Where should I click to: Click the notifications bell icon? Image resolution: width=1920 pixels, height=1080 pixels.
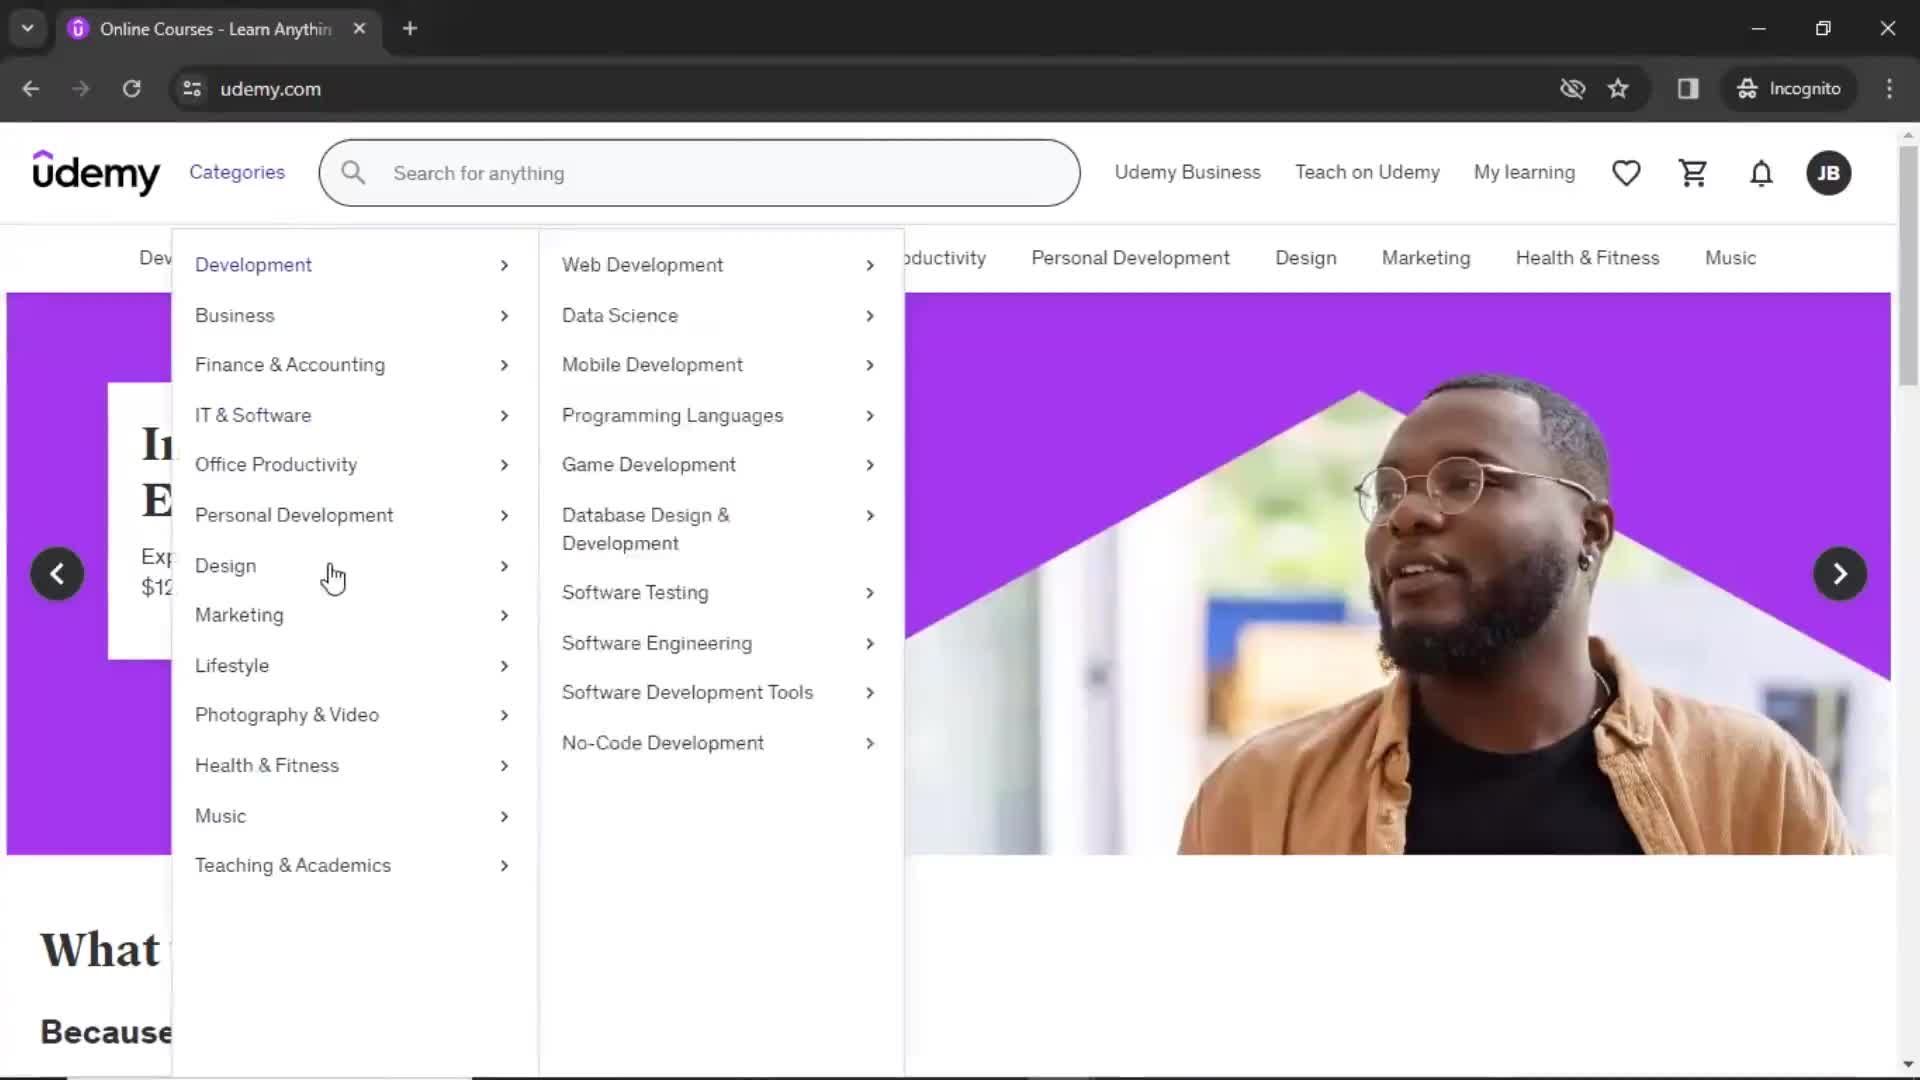click(x=1760, y=173)
